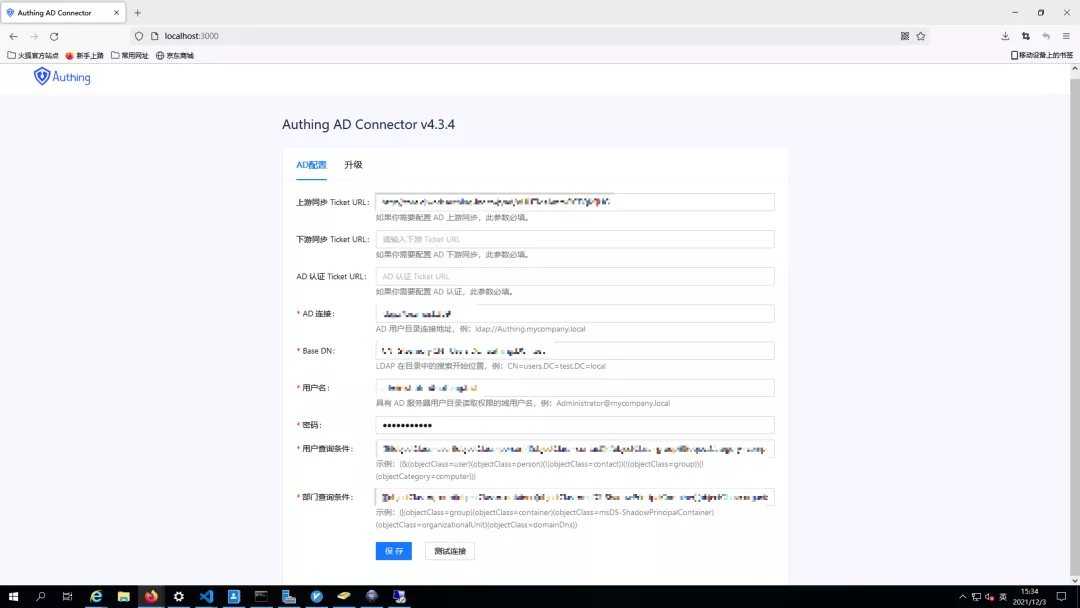Open 移动设备上的书签 bookmarks
This screenshot has width=1080, height=608.
[1041, 55]
